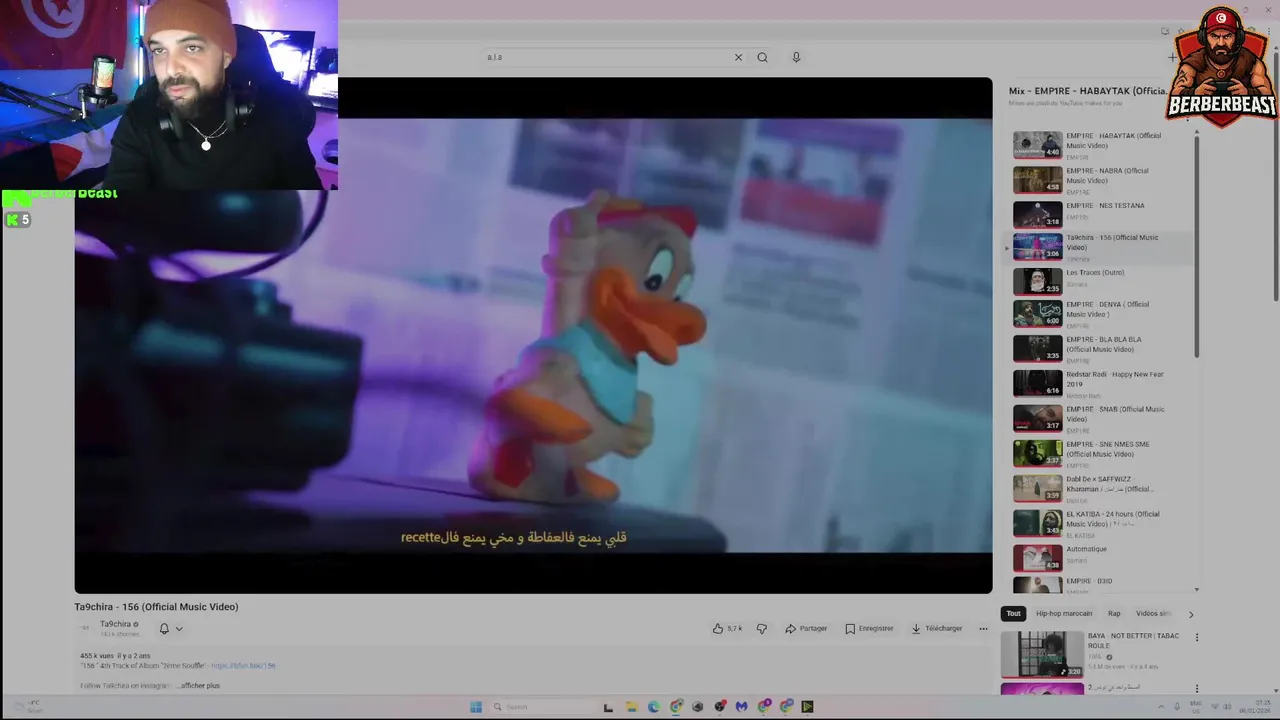Show hidden system tray icons chevron
Image resolution: width=1280 pixels, height=720 pixels.
[x=1161, y=707]
